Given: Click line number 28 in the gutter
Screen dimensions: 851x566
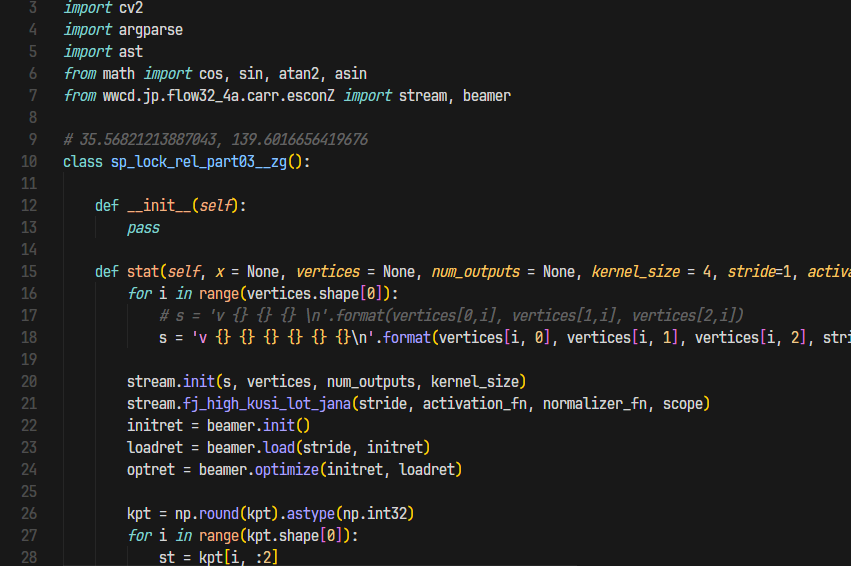Looking at the screenshot, I should [x=28, y=557].
